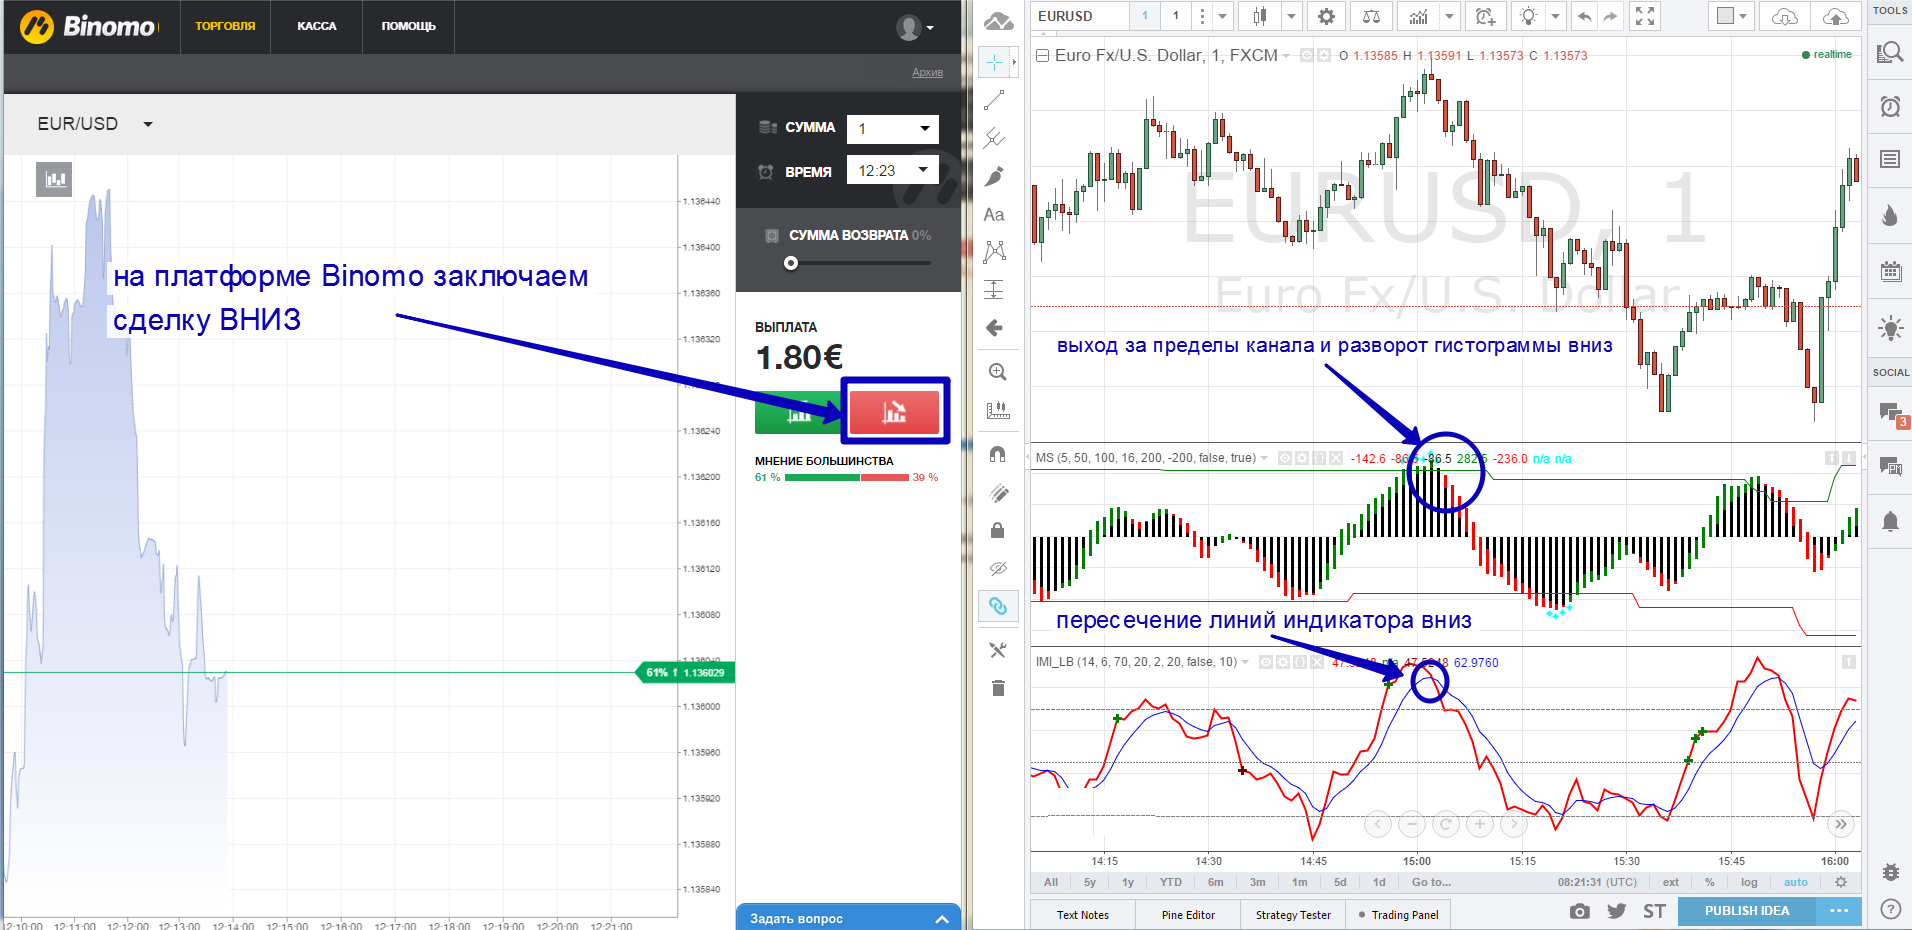Take a chart snapshot with camera icon
Screen dimensions: 1912x930
1579,911
